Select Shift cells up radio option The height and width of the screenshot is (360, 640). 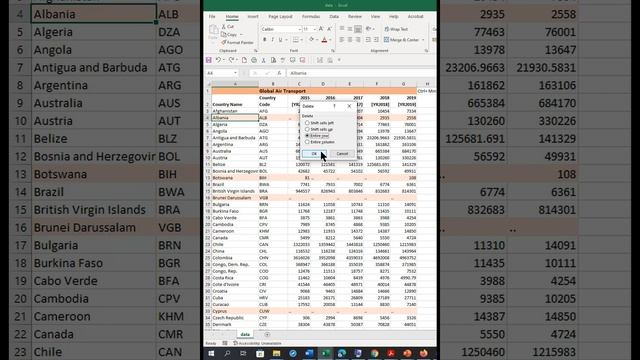[x=319, y=129]
